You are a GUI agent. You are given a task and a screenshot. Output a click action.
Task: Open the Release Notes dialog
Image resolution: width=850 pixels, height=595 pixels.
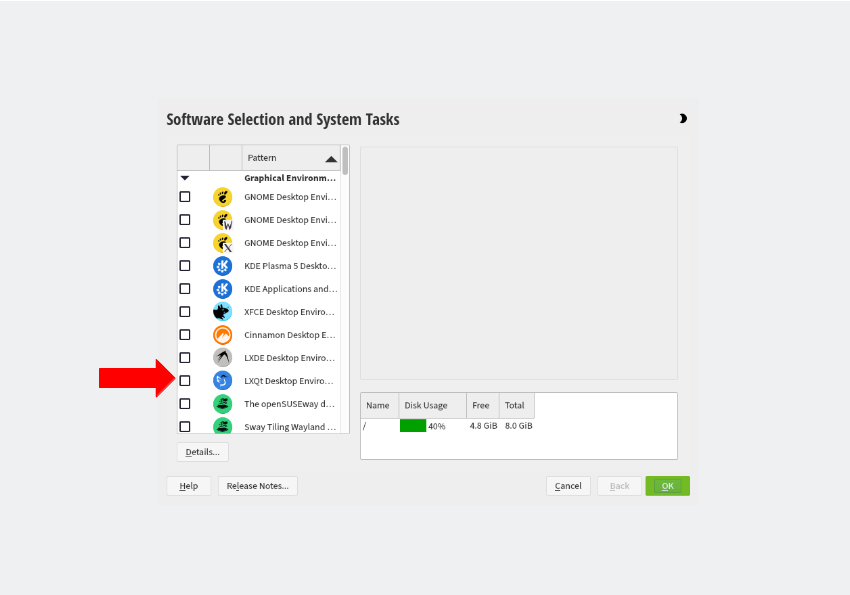257,486
